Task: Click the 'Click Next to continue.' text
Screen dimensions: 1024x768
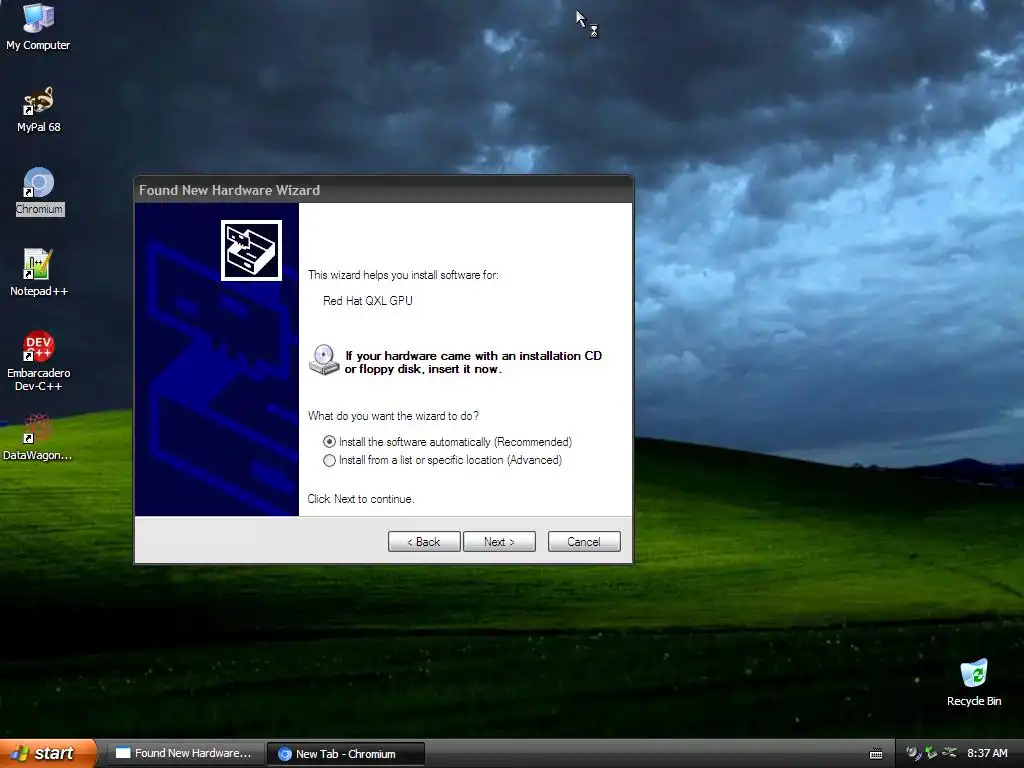Action: 360,499
